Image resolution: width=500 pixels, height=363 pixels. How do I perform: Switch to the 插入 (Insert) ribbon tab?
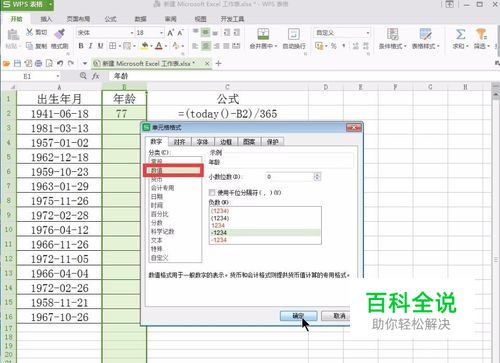(46, 19)
